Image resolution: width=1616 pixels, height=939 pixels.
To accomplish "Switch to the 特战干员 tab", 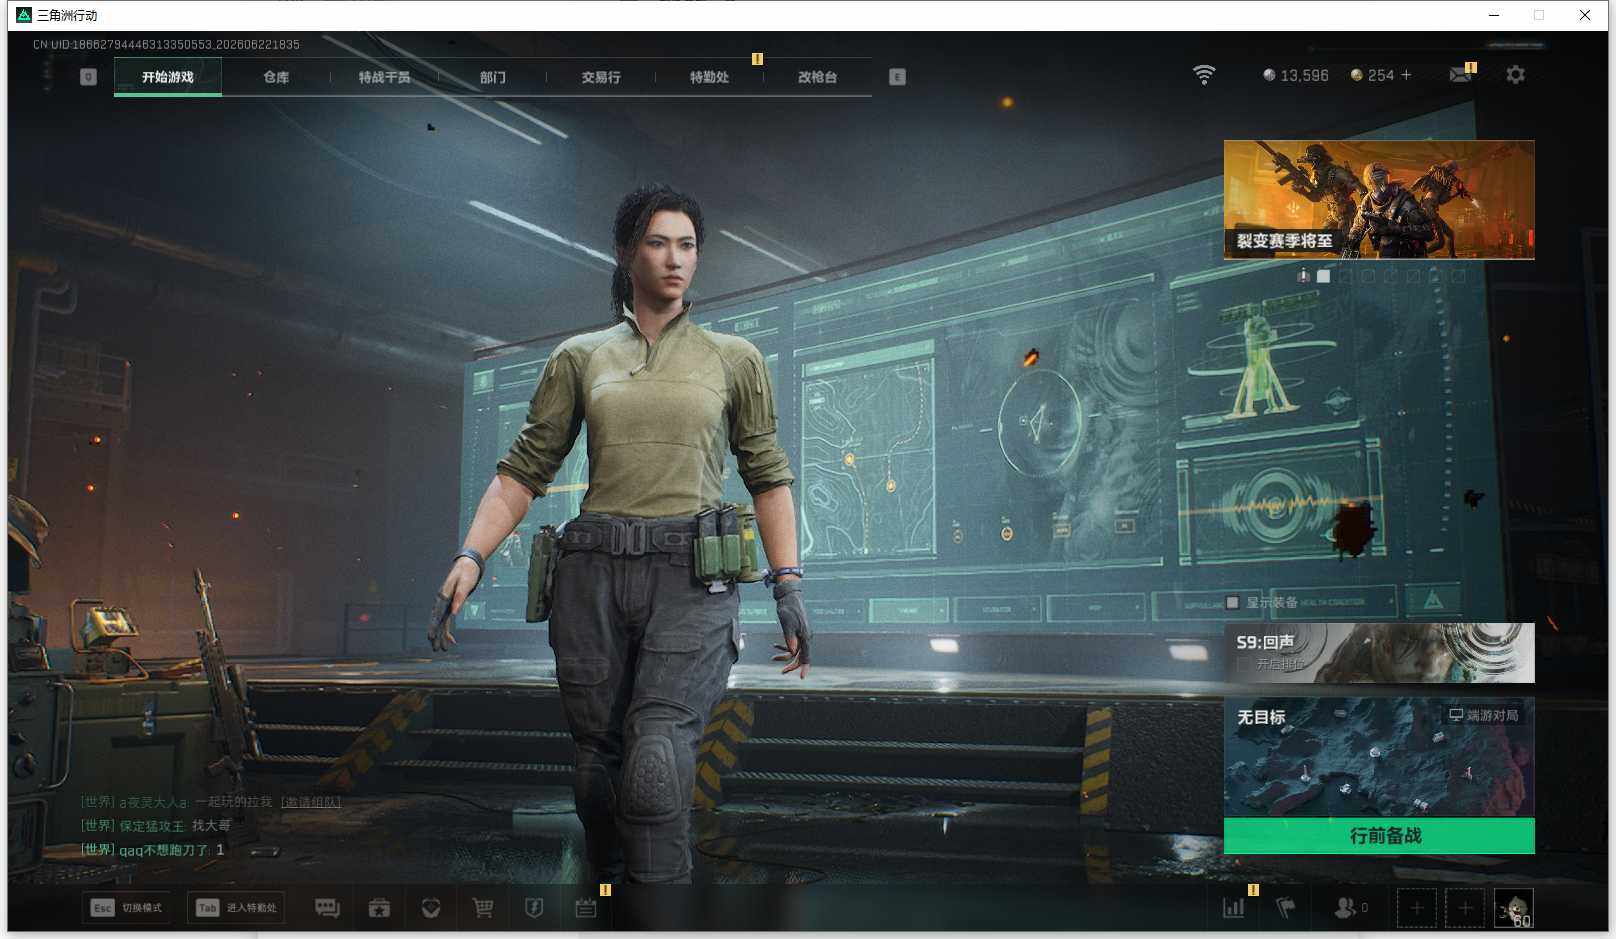I will pyautogui.click(x=384, y=77).
